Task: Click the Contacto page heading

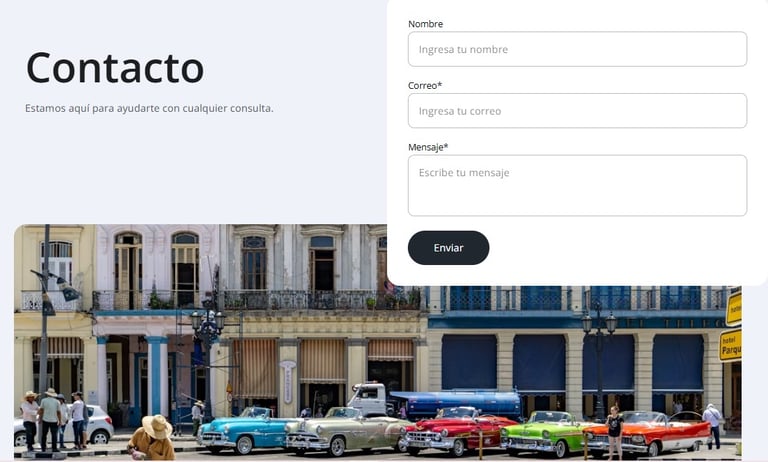Action: [x=115, y=68]
